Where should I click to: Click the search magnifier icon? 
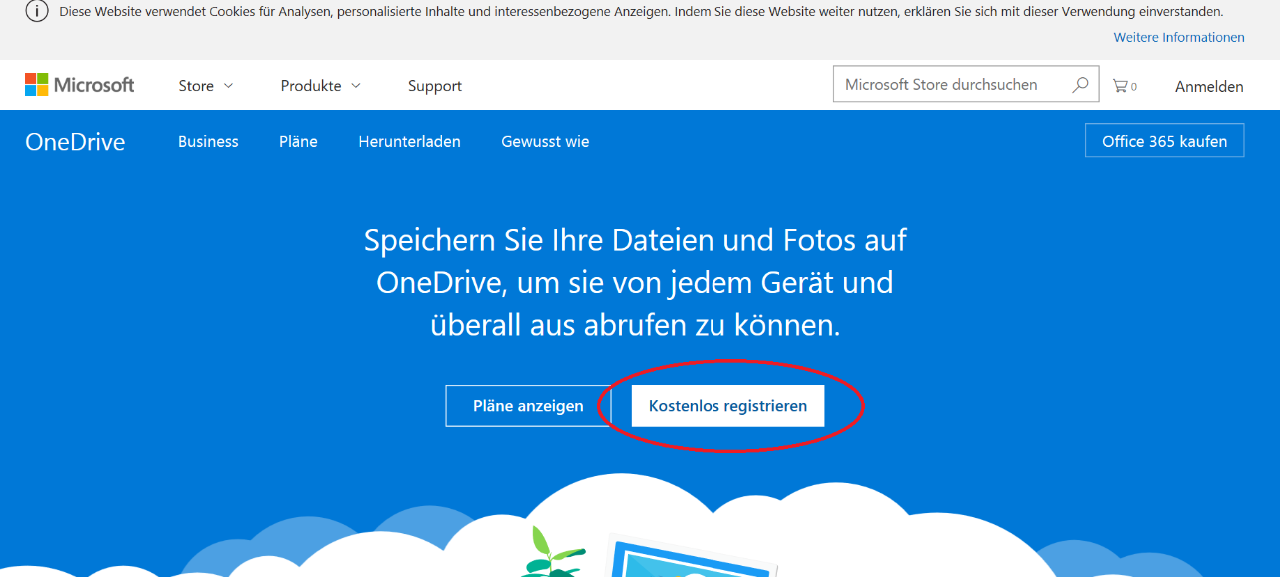tap(1080, 85)
